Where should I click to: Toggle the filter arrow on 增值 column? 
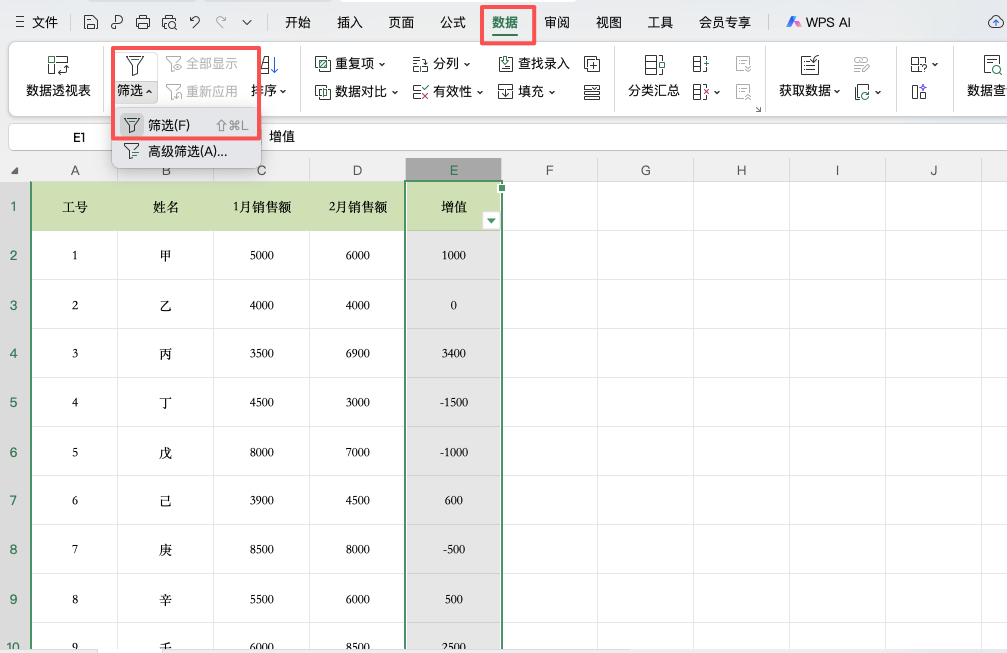tap(491, 218)
